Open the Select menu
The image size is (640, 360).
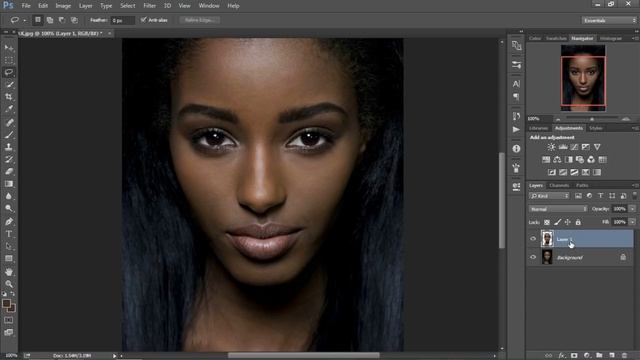(128, 6)
